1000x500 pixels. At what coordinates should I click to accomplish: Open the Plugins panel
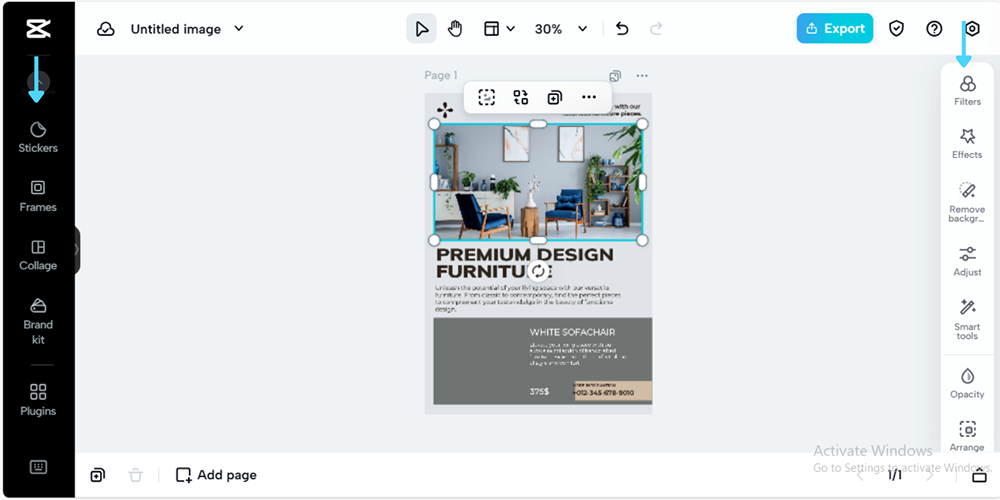click(x=38, y=400)
